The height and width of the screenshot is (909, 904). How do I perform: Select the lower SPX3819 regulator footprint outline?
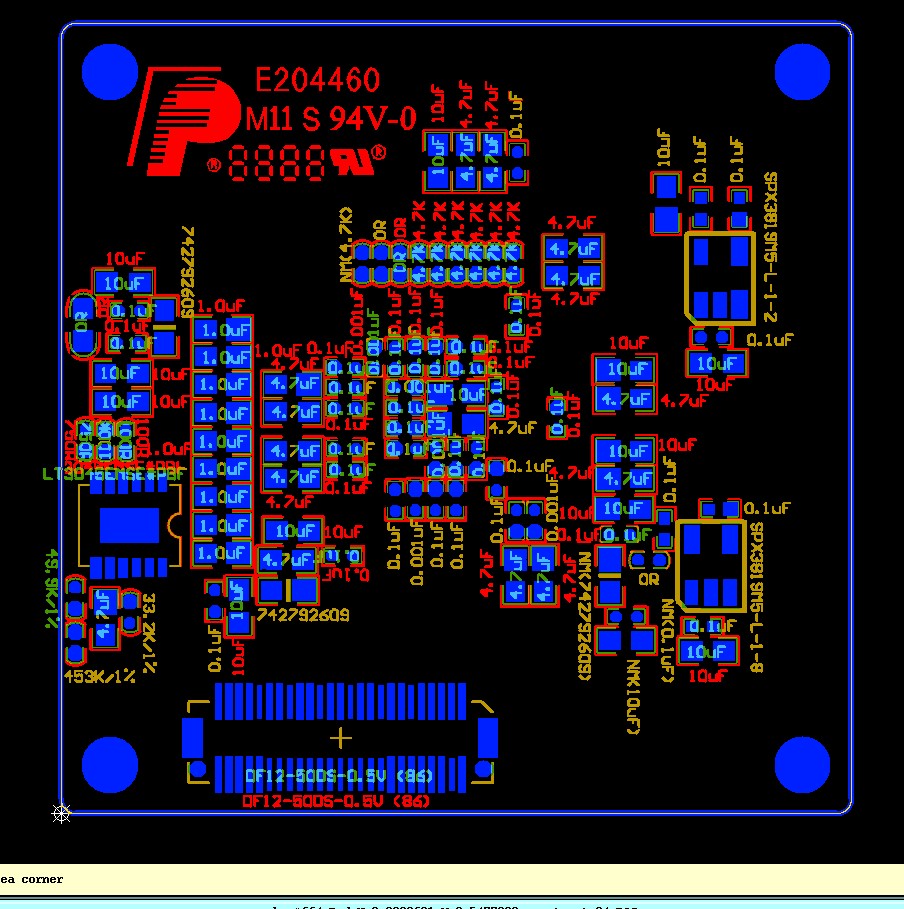tap(711, 566)
